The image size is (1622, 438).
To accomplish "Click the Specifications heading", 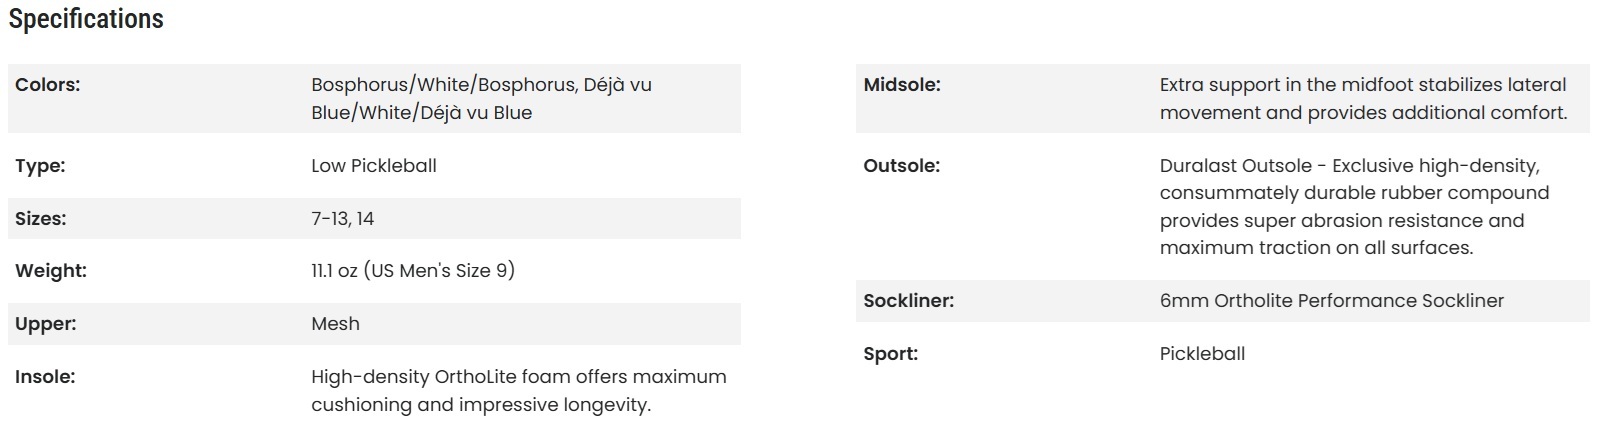I will click(86, 19).
